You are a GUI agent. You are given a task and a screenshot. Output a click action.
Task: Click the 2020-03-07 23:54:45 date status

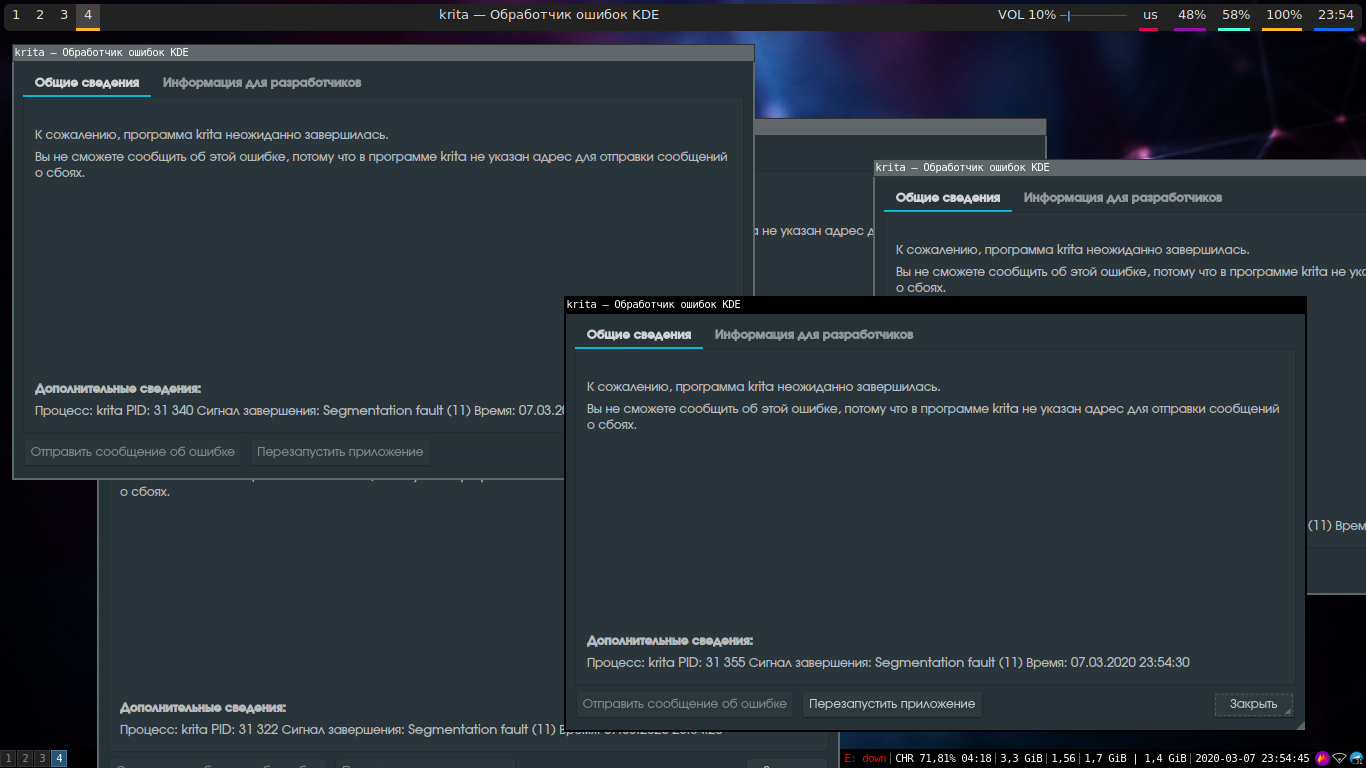click(1252, 758)
